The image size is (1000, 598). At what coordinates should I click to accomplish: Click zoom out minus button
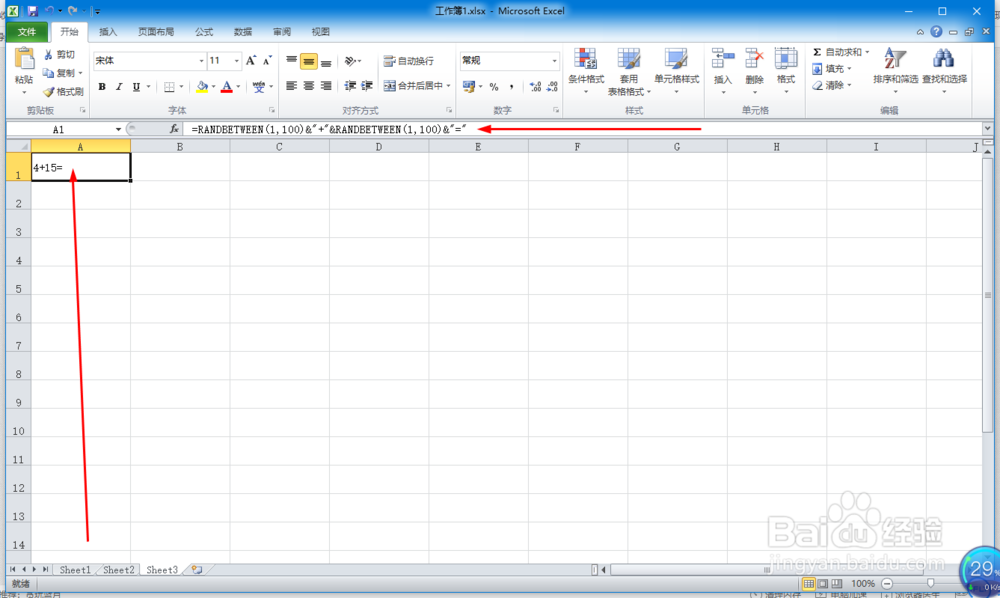886,583
